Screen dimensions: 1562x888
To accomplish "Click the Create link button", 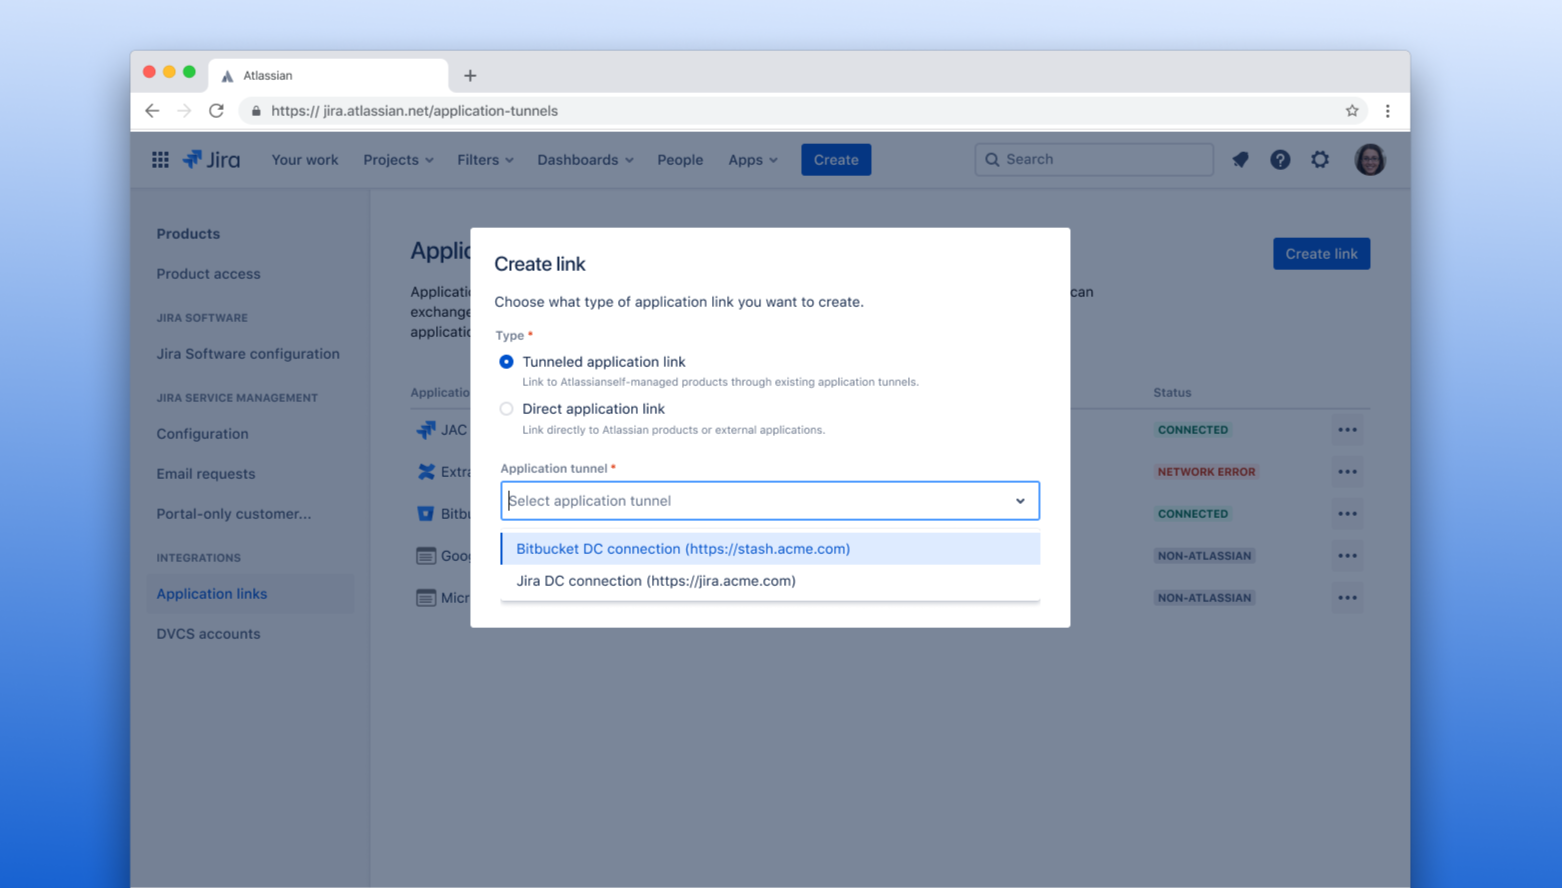I will click(x=1321, y=254).
